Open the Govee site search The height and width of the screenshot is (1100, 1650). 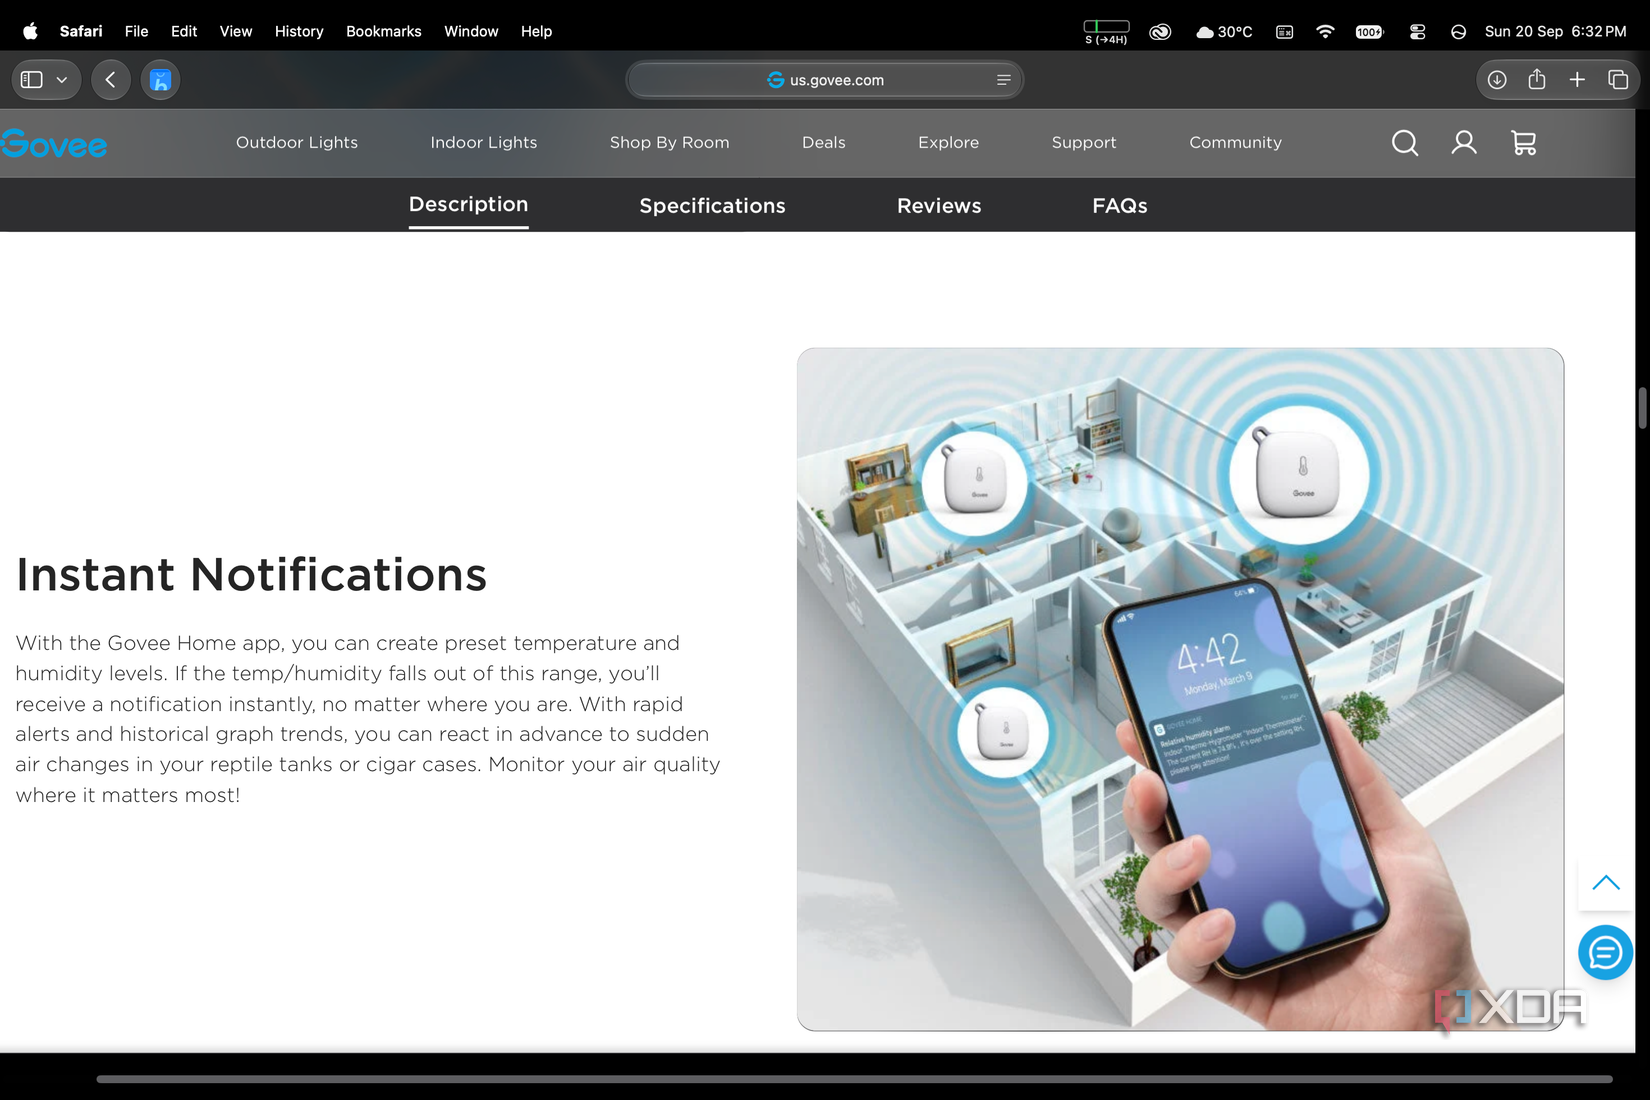1405,143
